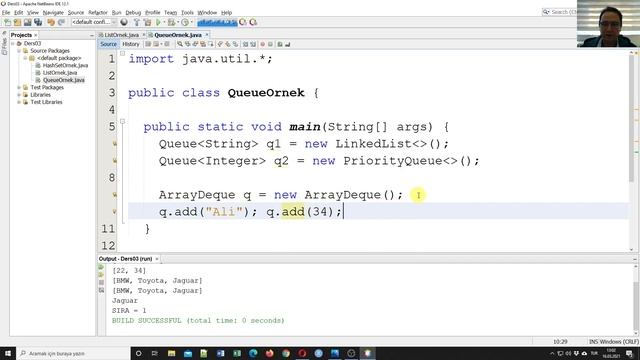
Task: Open the Debug Project dropdown arrow
Action: (x=178, y=22)
